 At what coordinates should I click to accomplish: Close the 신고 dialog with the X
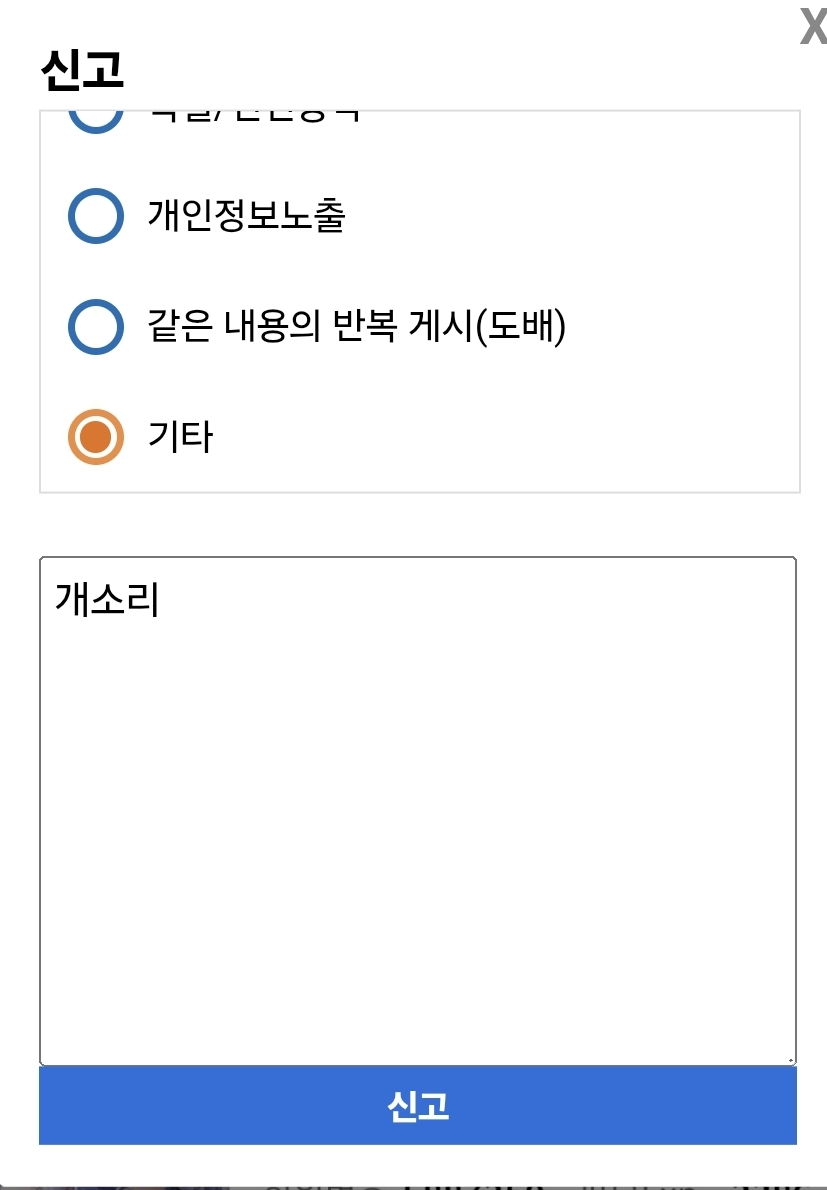812,26
